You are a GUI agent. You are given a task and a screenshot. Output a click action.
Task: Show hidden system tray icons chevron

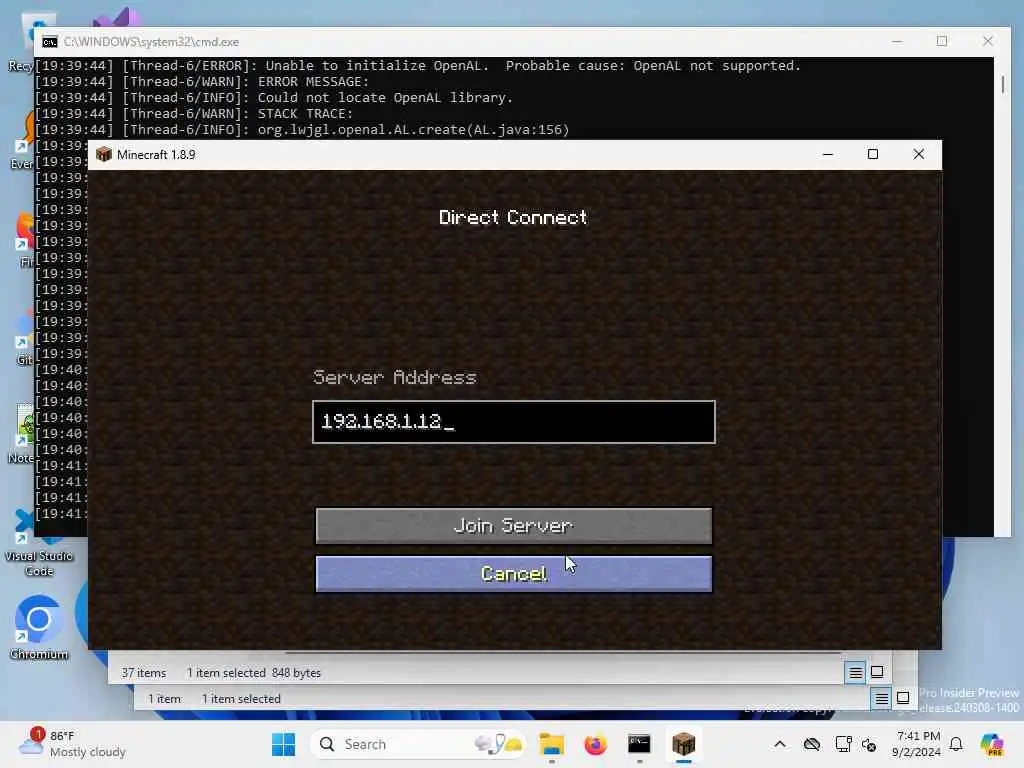tap(780, 744)
